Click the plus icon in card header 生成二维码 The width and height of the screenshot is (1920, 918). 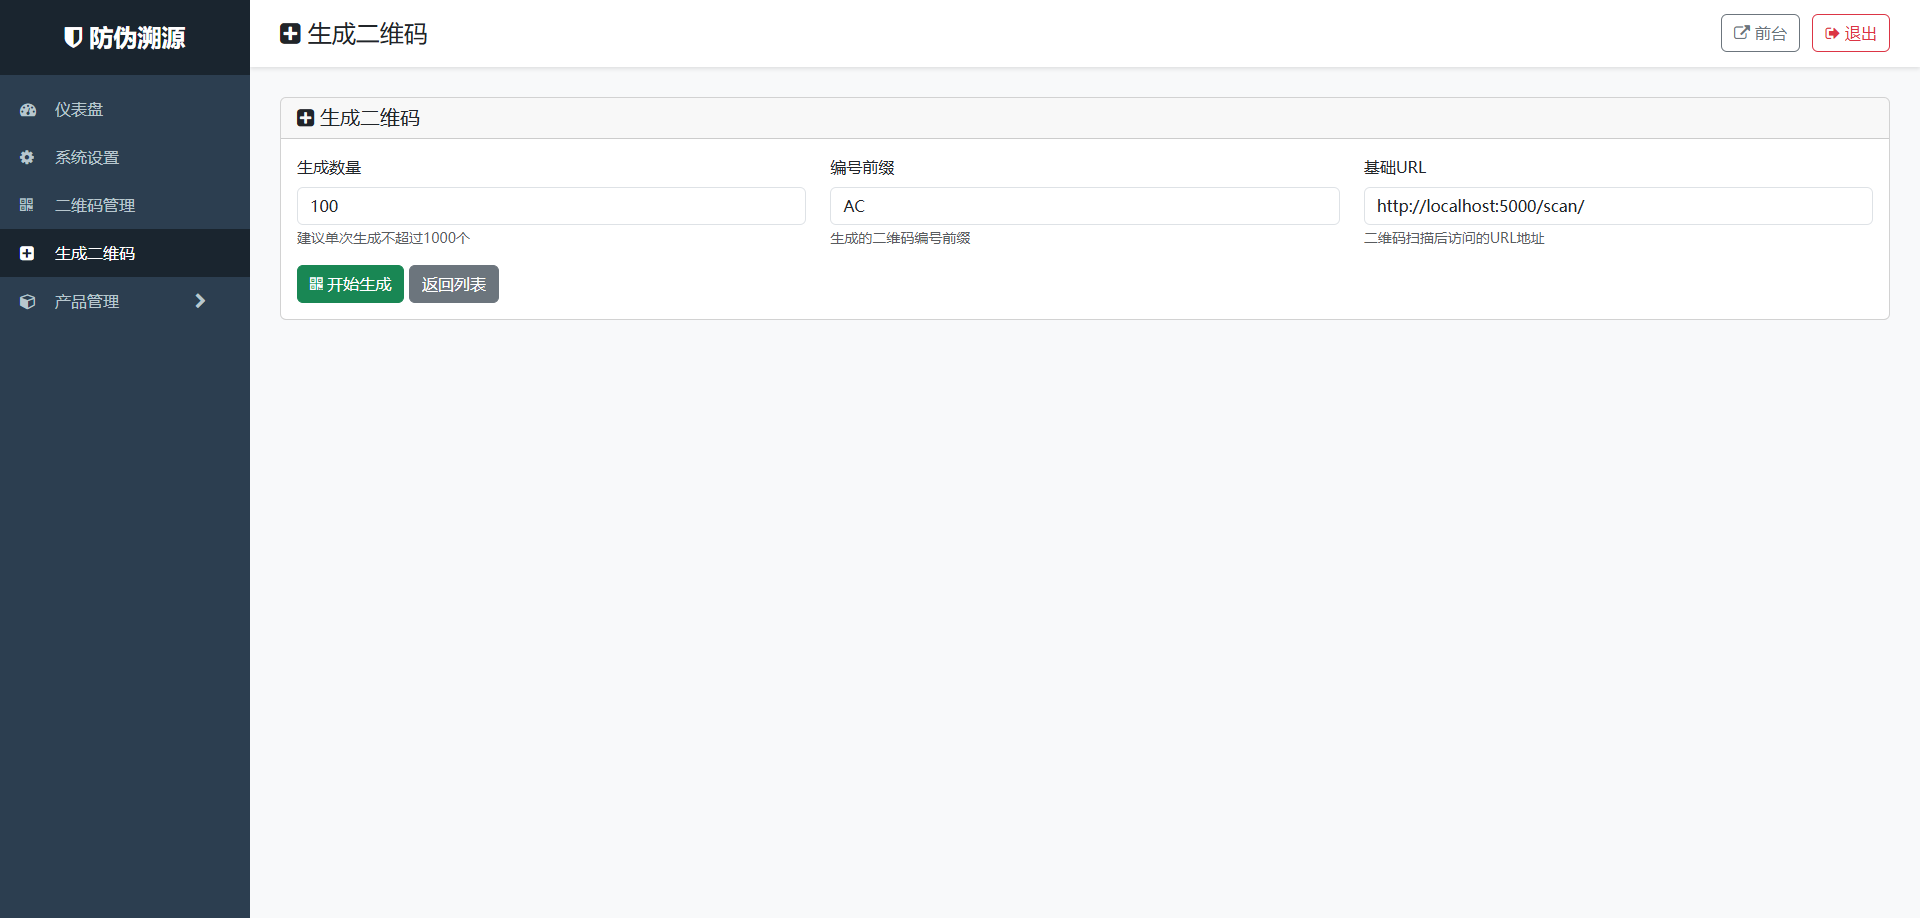pos(306,118)
